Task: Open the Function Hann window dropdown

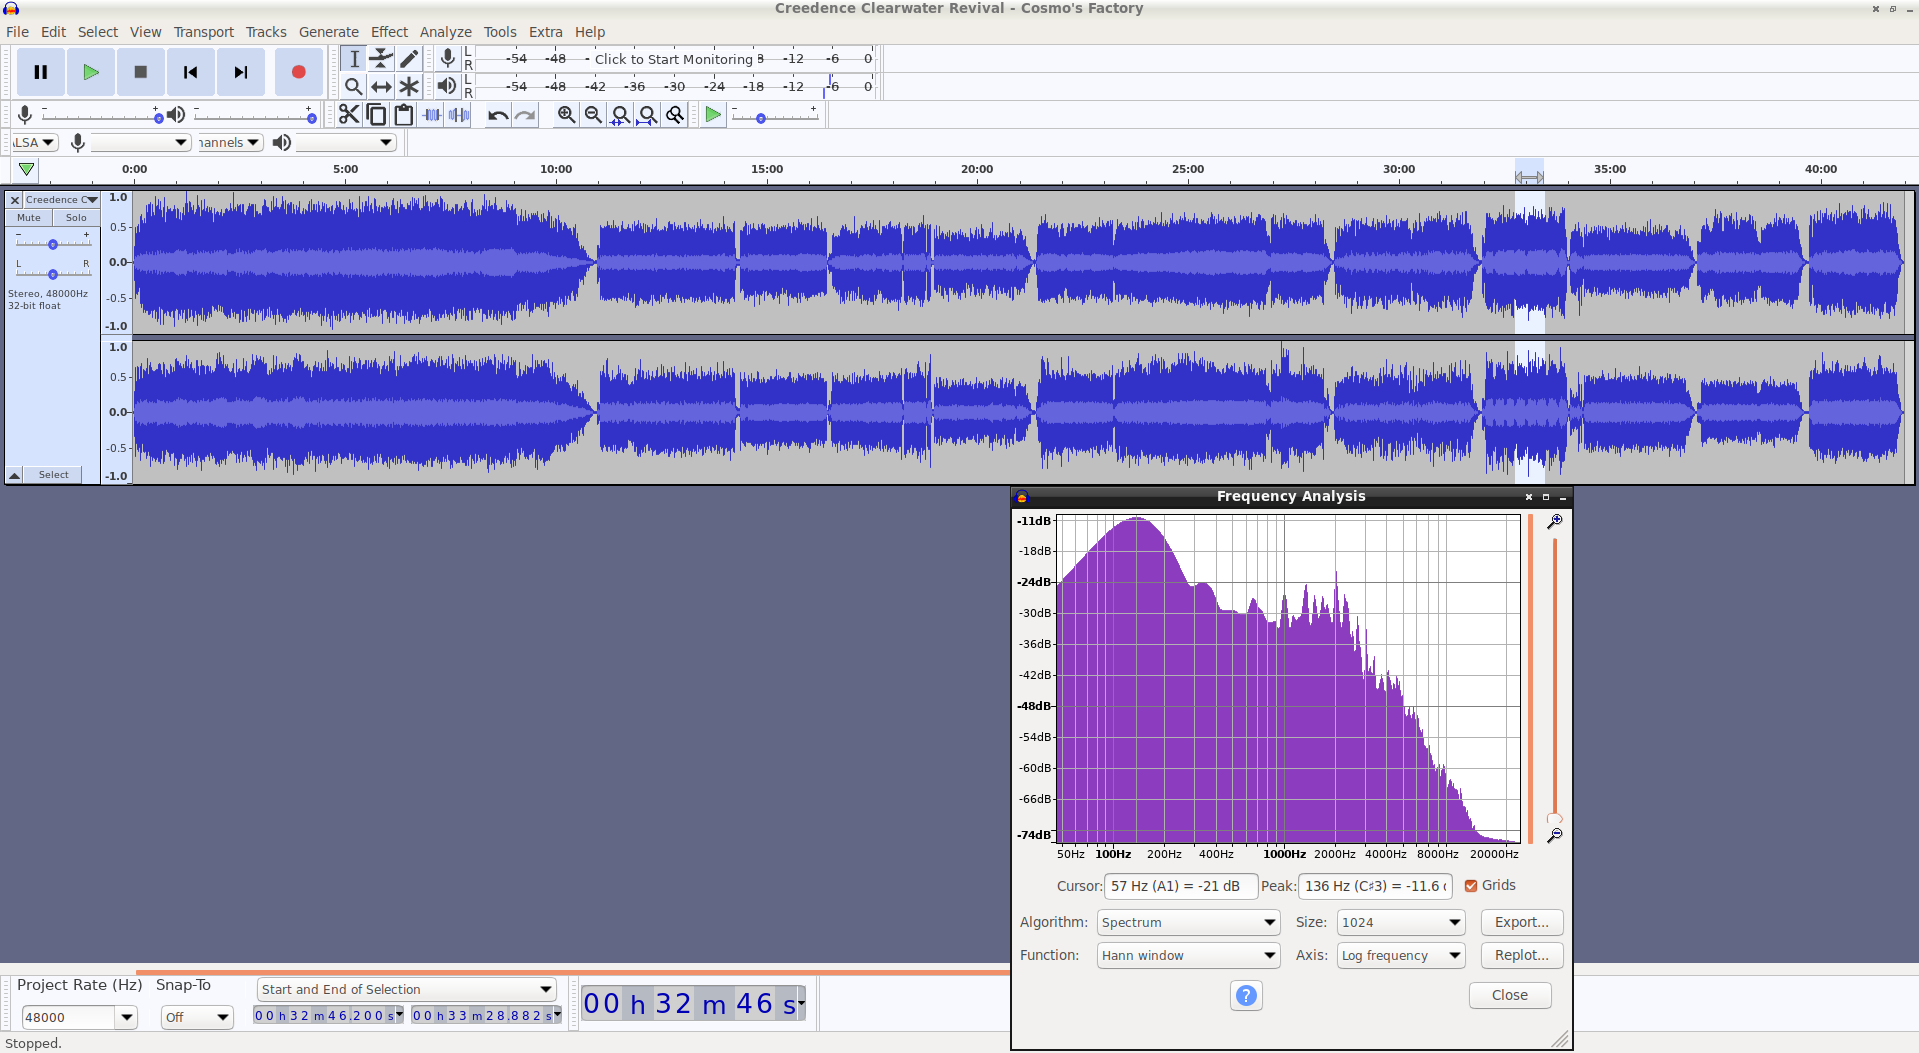Action: (1188, 955)
